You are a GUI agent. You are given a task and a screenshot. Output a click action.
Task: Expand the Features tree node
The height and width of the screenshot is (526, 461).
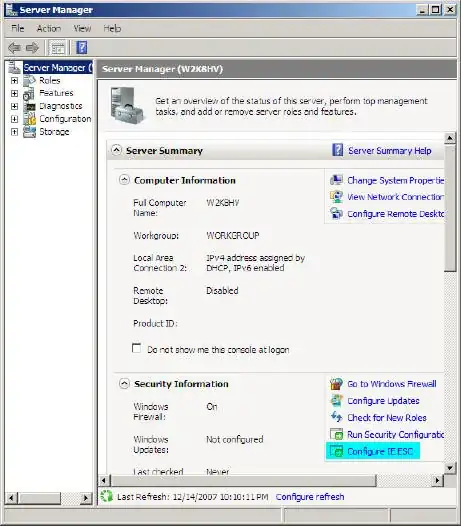coord(14,93)
